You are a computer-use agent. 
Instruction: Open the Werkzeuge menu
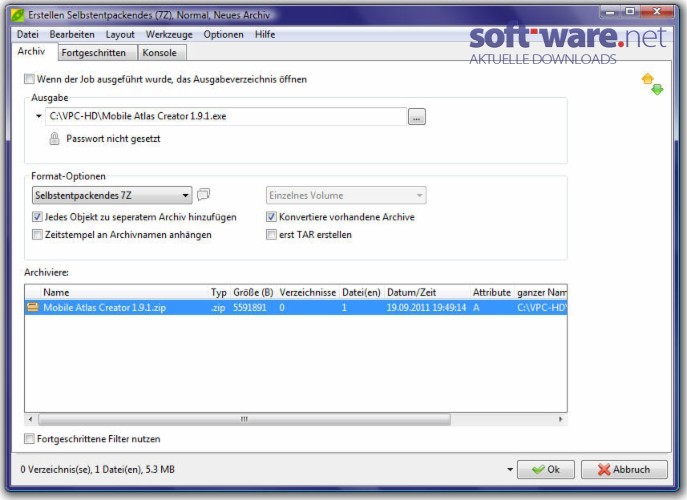(x=169, y=34)
